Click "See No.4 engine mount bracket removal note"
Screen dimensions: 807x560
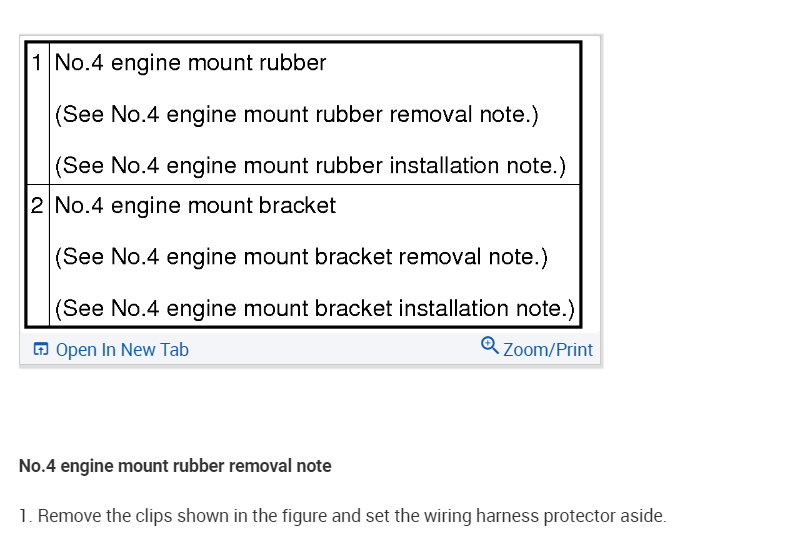coord(302,257)
